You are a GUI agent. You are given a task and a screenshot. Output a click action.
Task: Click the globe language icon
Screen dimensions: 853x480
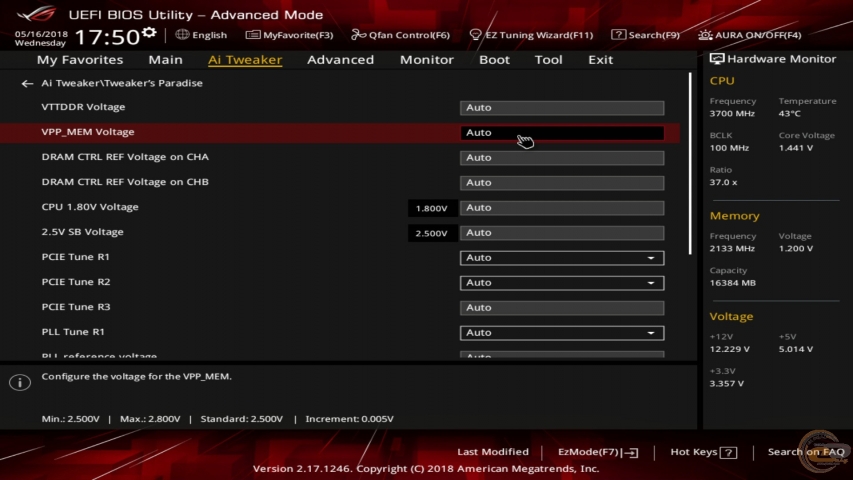(x=182, y=34)
